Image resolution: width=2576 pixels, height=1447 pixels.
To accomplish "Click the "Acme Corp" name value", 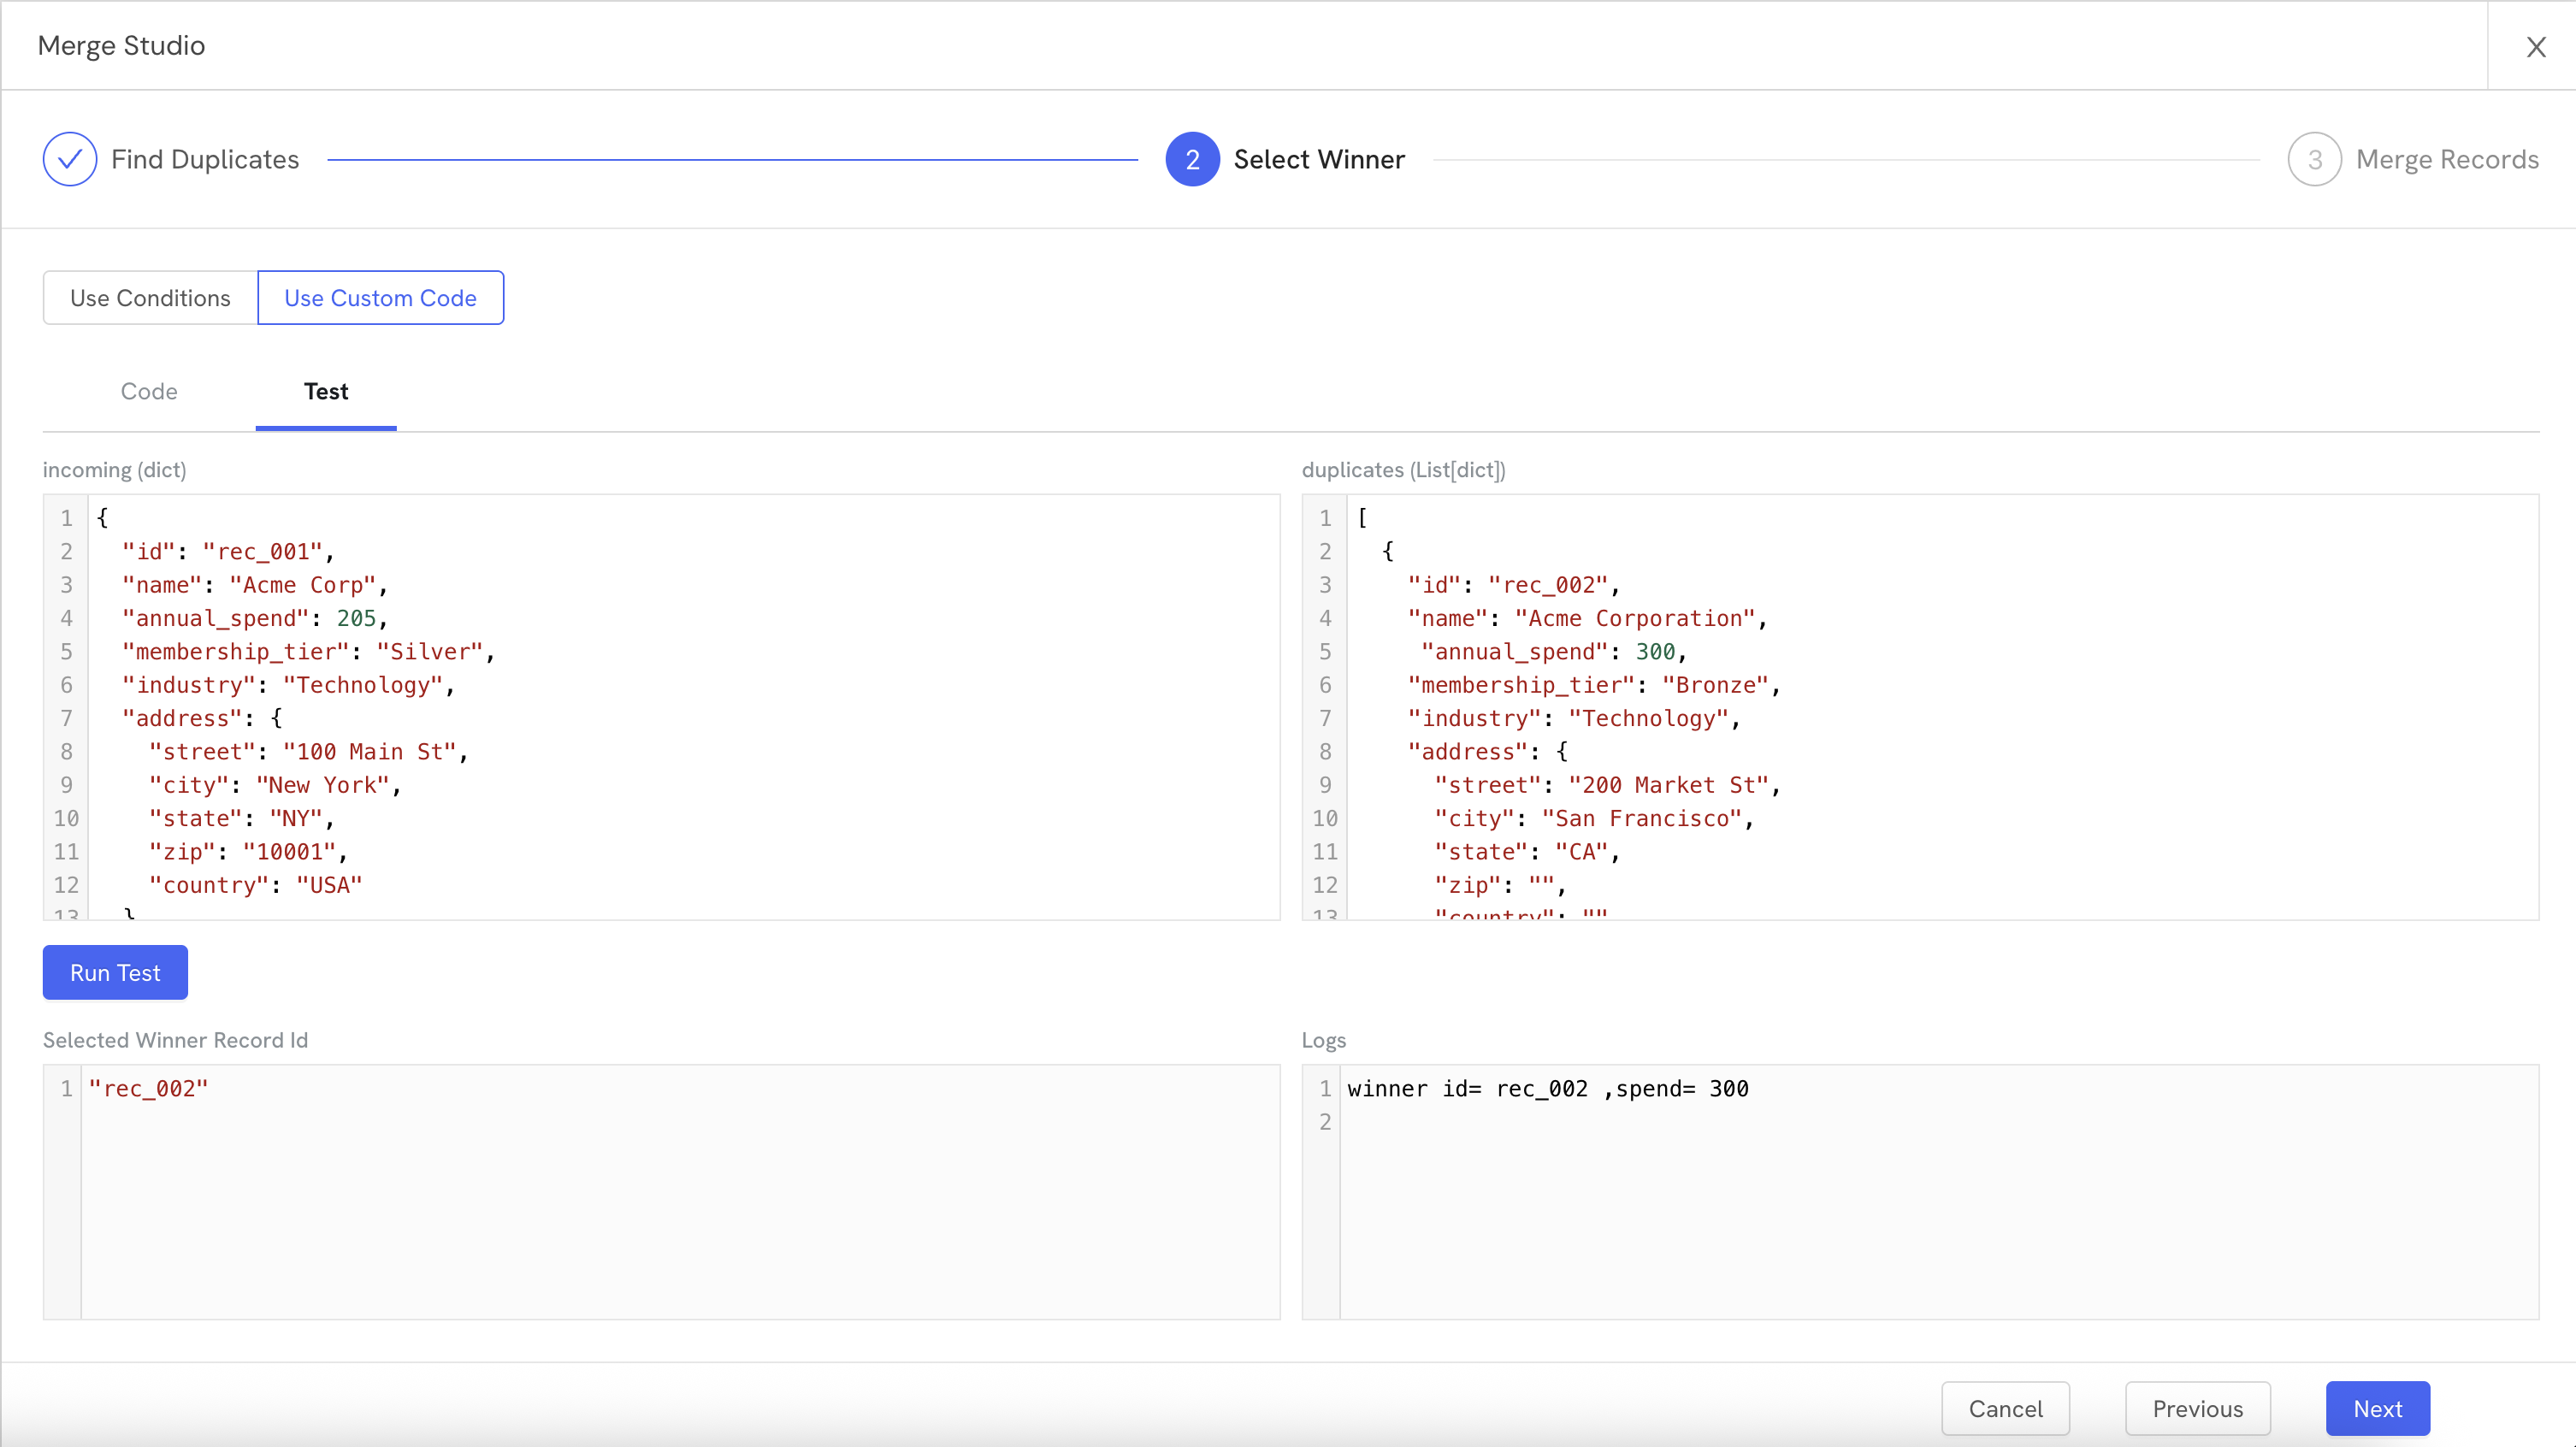I will [x=303, y=585].
